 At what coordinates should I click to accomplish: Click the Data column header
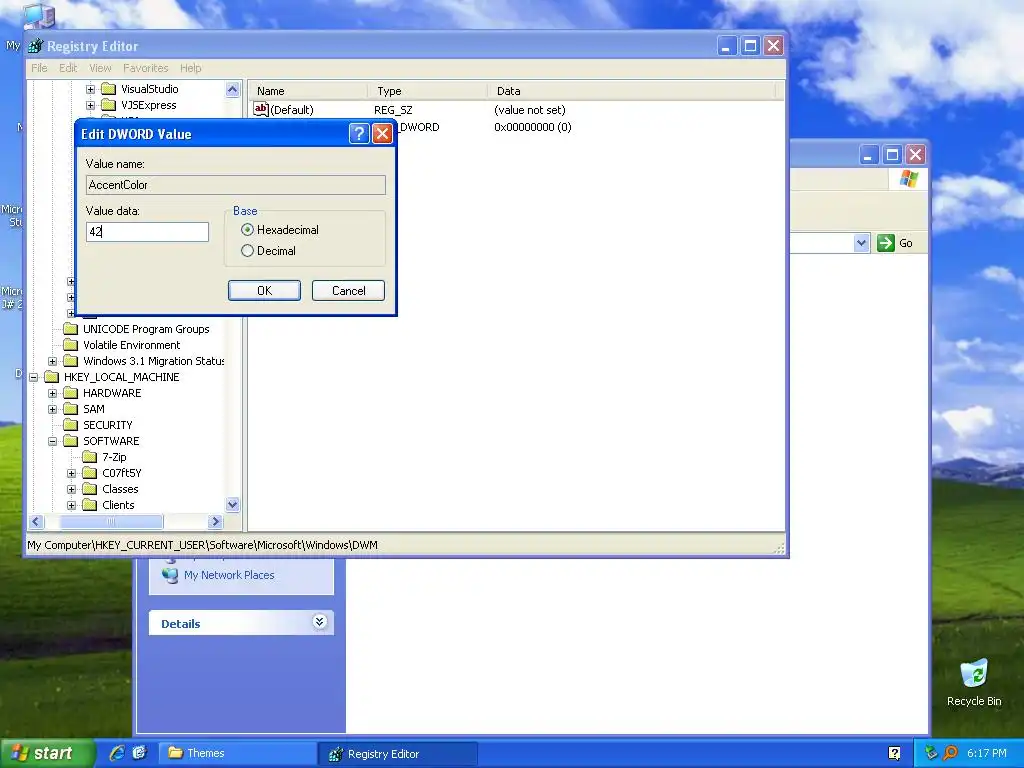[631, 91]
